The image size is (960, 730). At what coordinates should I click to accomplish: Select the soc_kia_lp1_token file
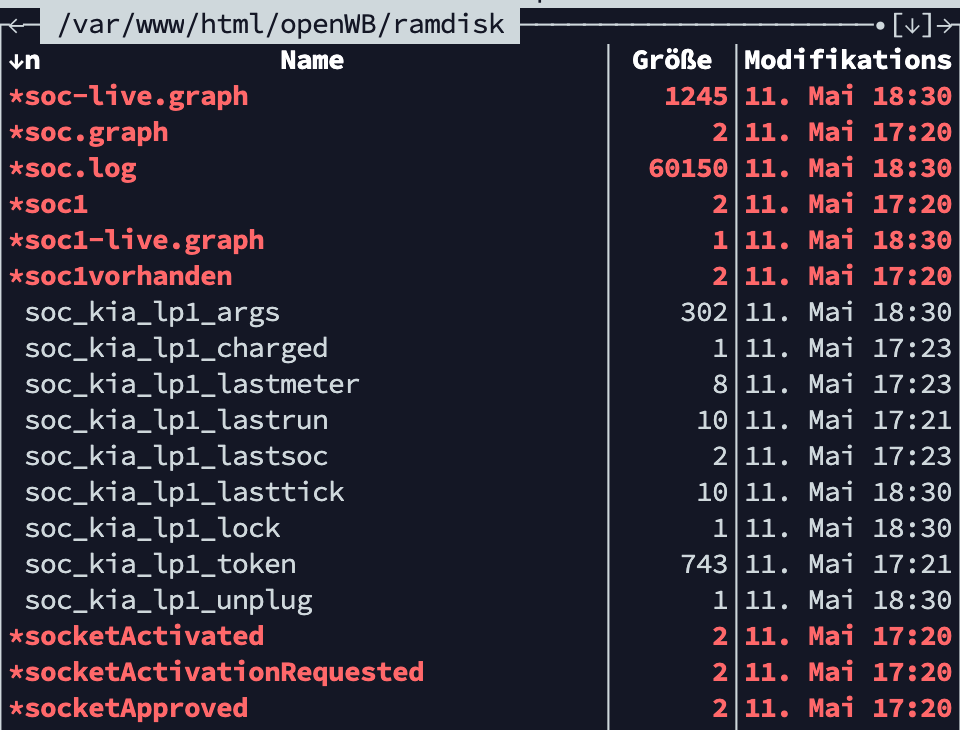coord(160,565)
